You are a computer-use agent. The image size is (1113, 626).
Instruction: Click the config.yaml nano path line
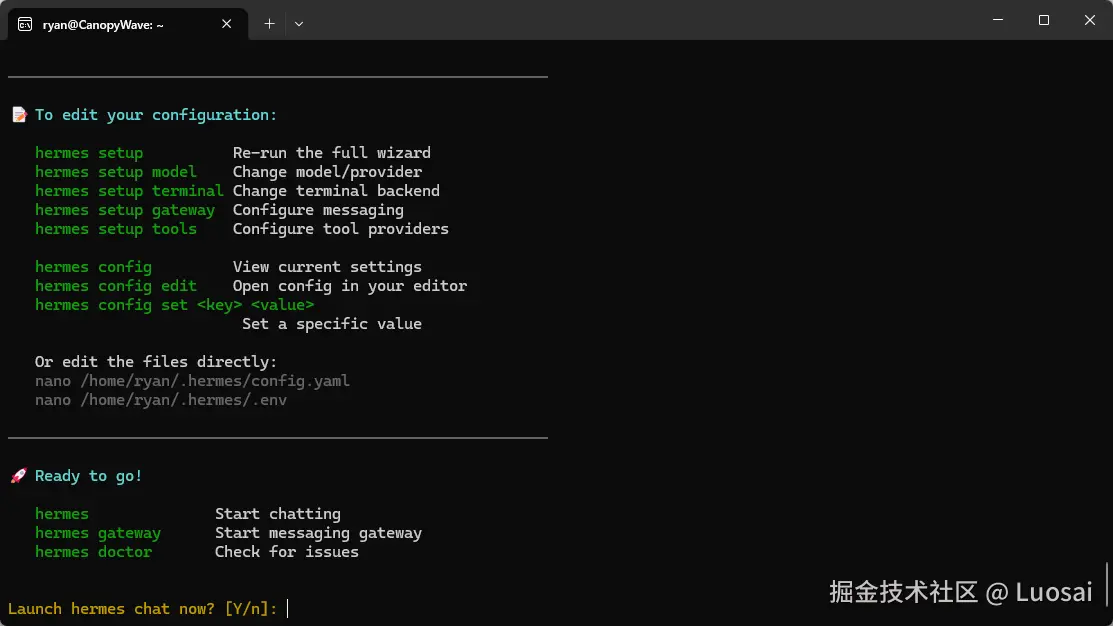coord(192,381)
